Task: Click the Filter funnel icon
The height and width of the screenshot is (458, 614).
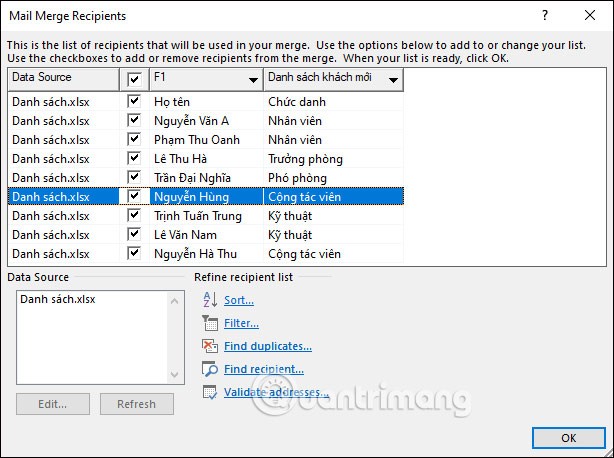Action: pyautogui.click(x=209, y=323)
